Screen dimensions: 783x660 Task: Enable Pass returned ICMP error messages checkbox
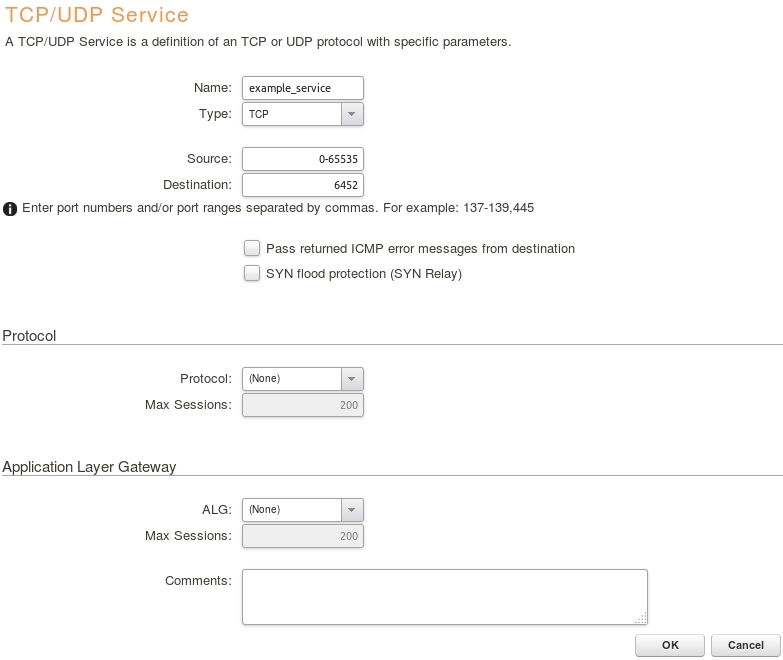pos(252,248)
